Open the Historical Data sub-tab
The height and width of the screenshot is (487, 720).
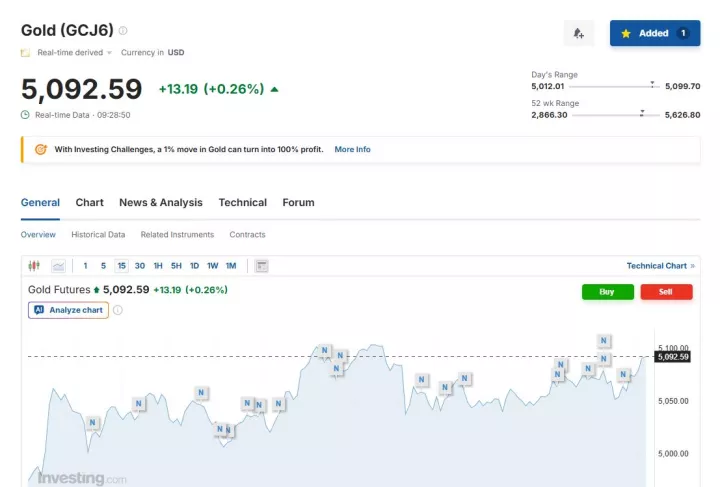pyautogui.click(x=98, y=235)
